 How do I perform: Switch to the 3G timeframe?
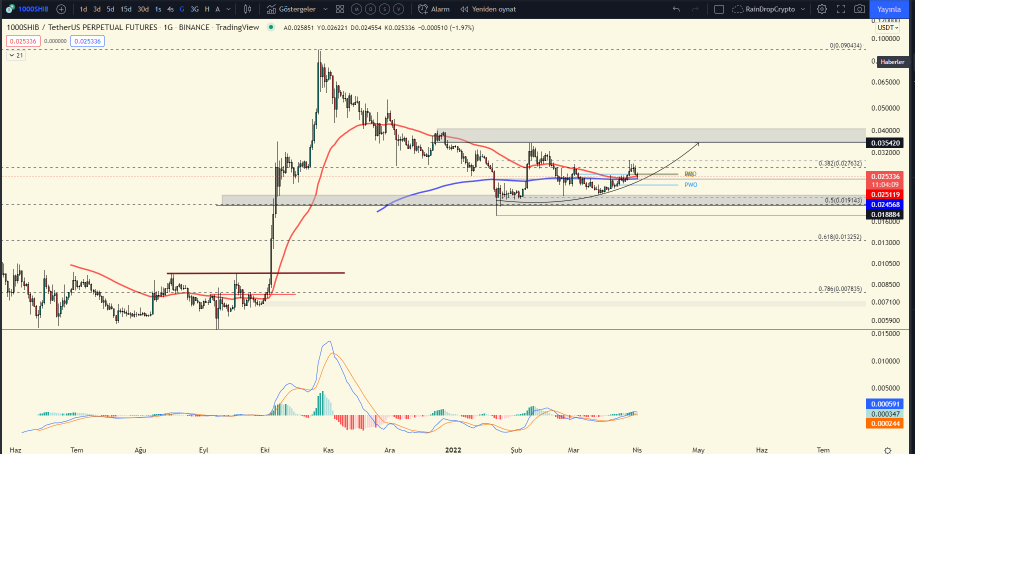(193, 9)
